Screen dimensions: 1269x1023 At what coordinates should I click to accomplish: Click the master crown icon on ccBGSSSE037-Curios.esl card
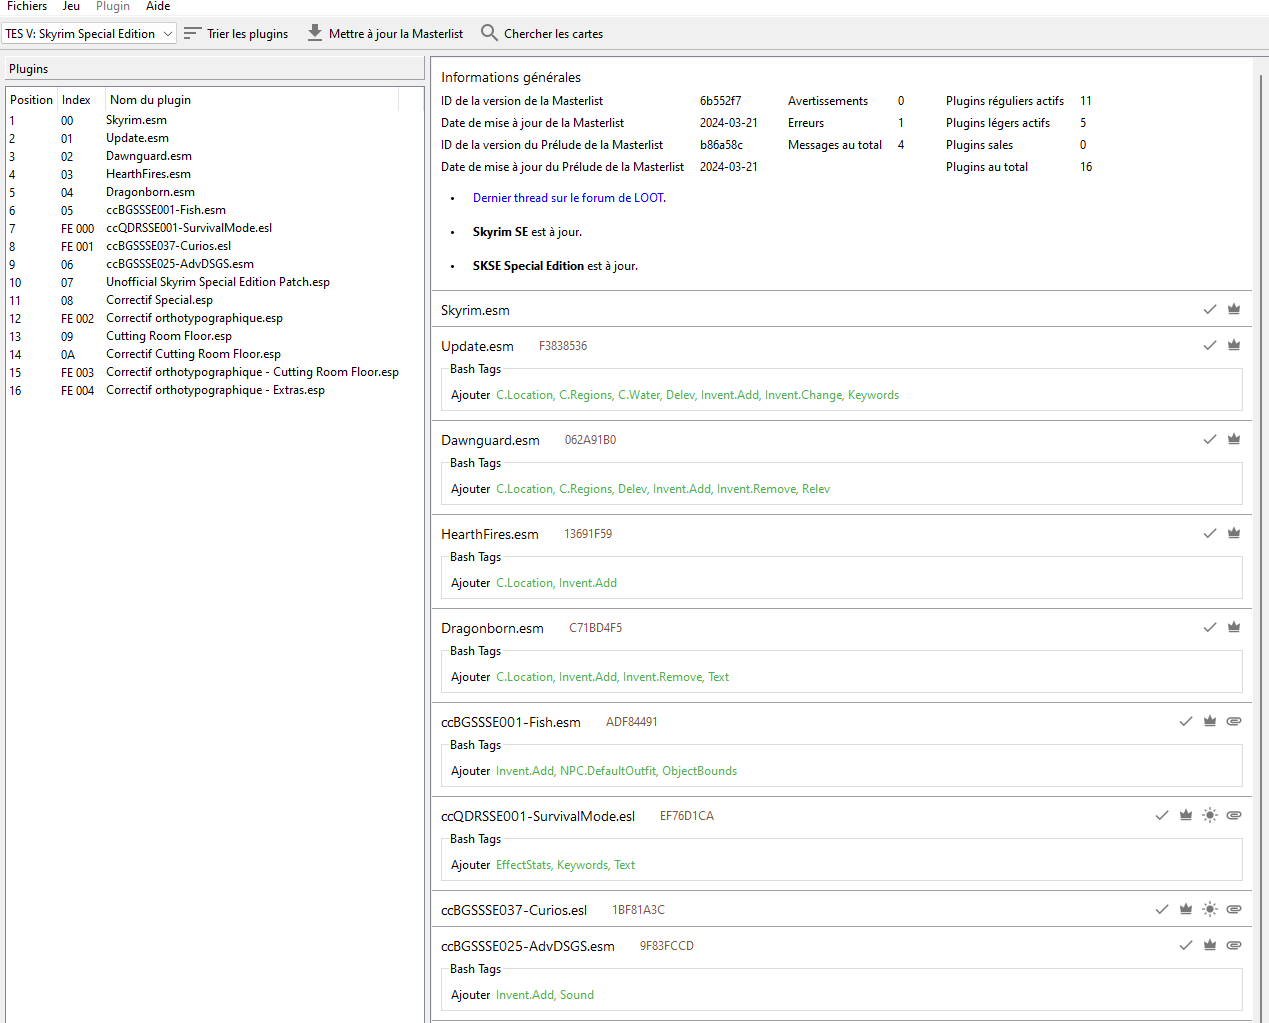tap(1186, 909)
